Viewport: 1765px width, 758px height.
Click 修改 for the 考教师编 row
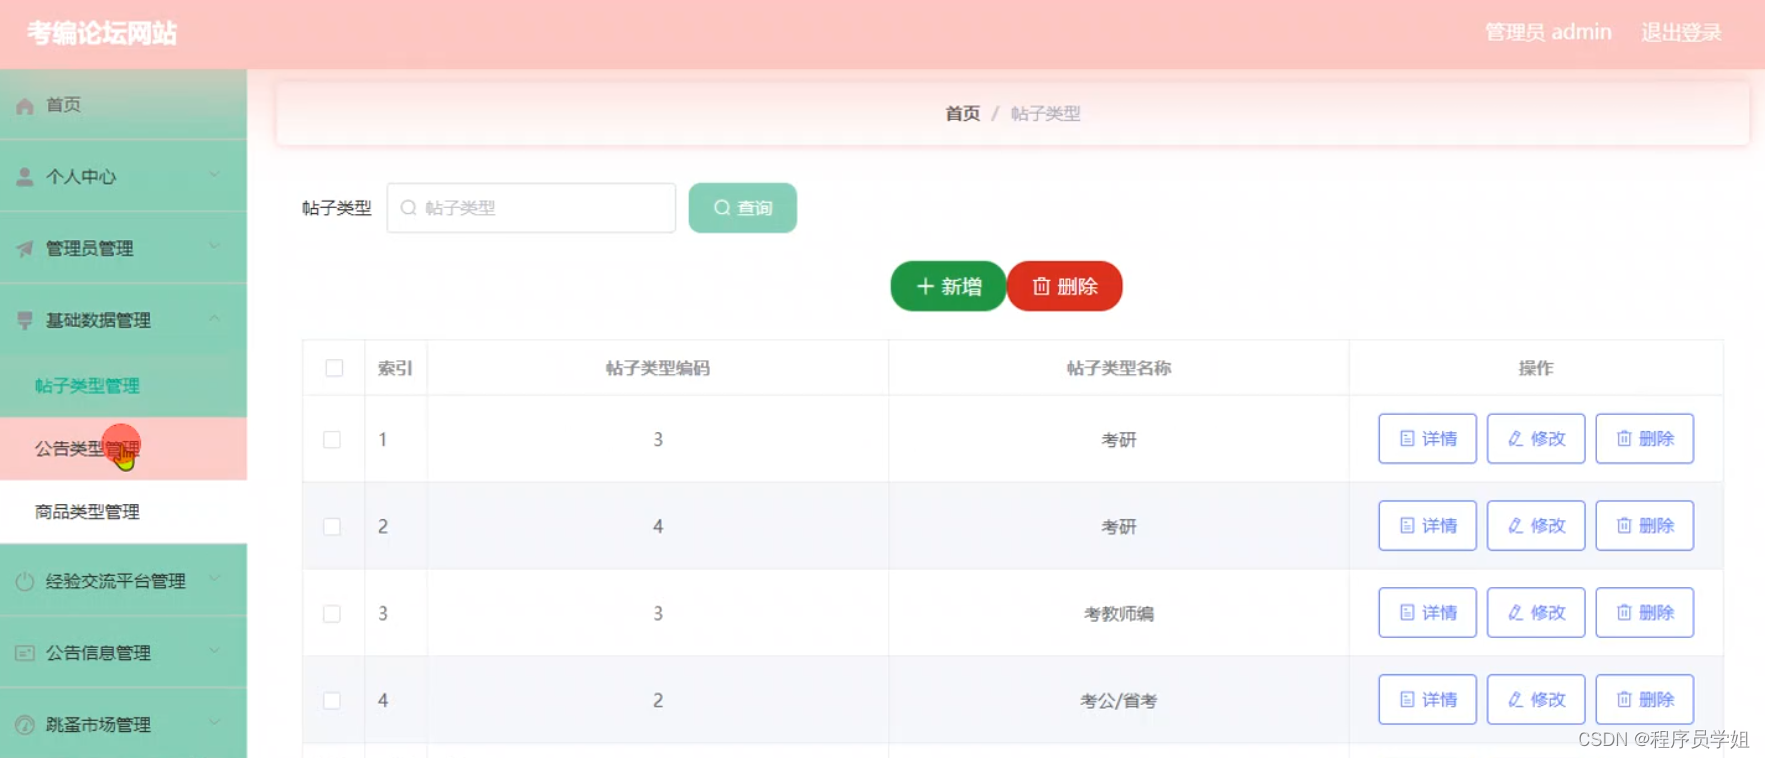1536,613
